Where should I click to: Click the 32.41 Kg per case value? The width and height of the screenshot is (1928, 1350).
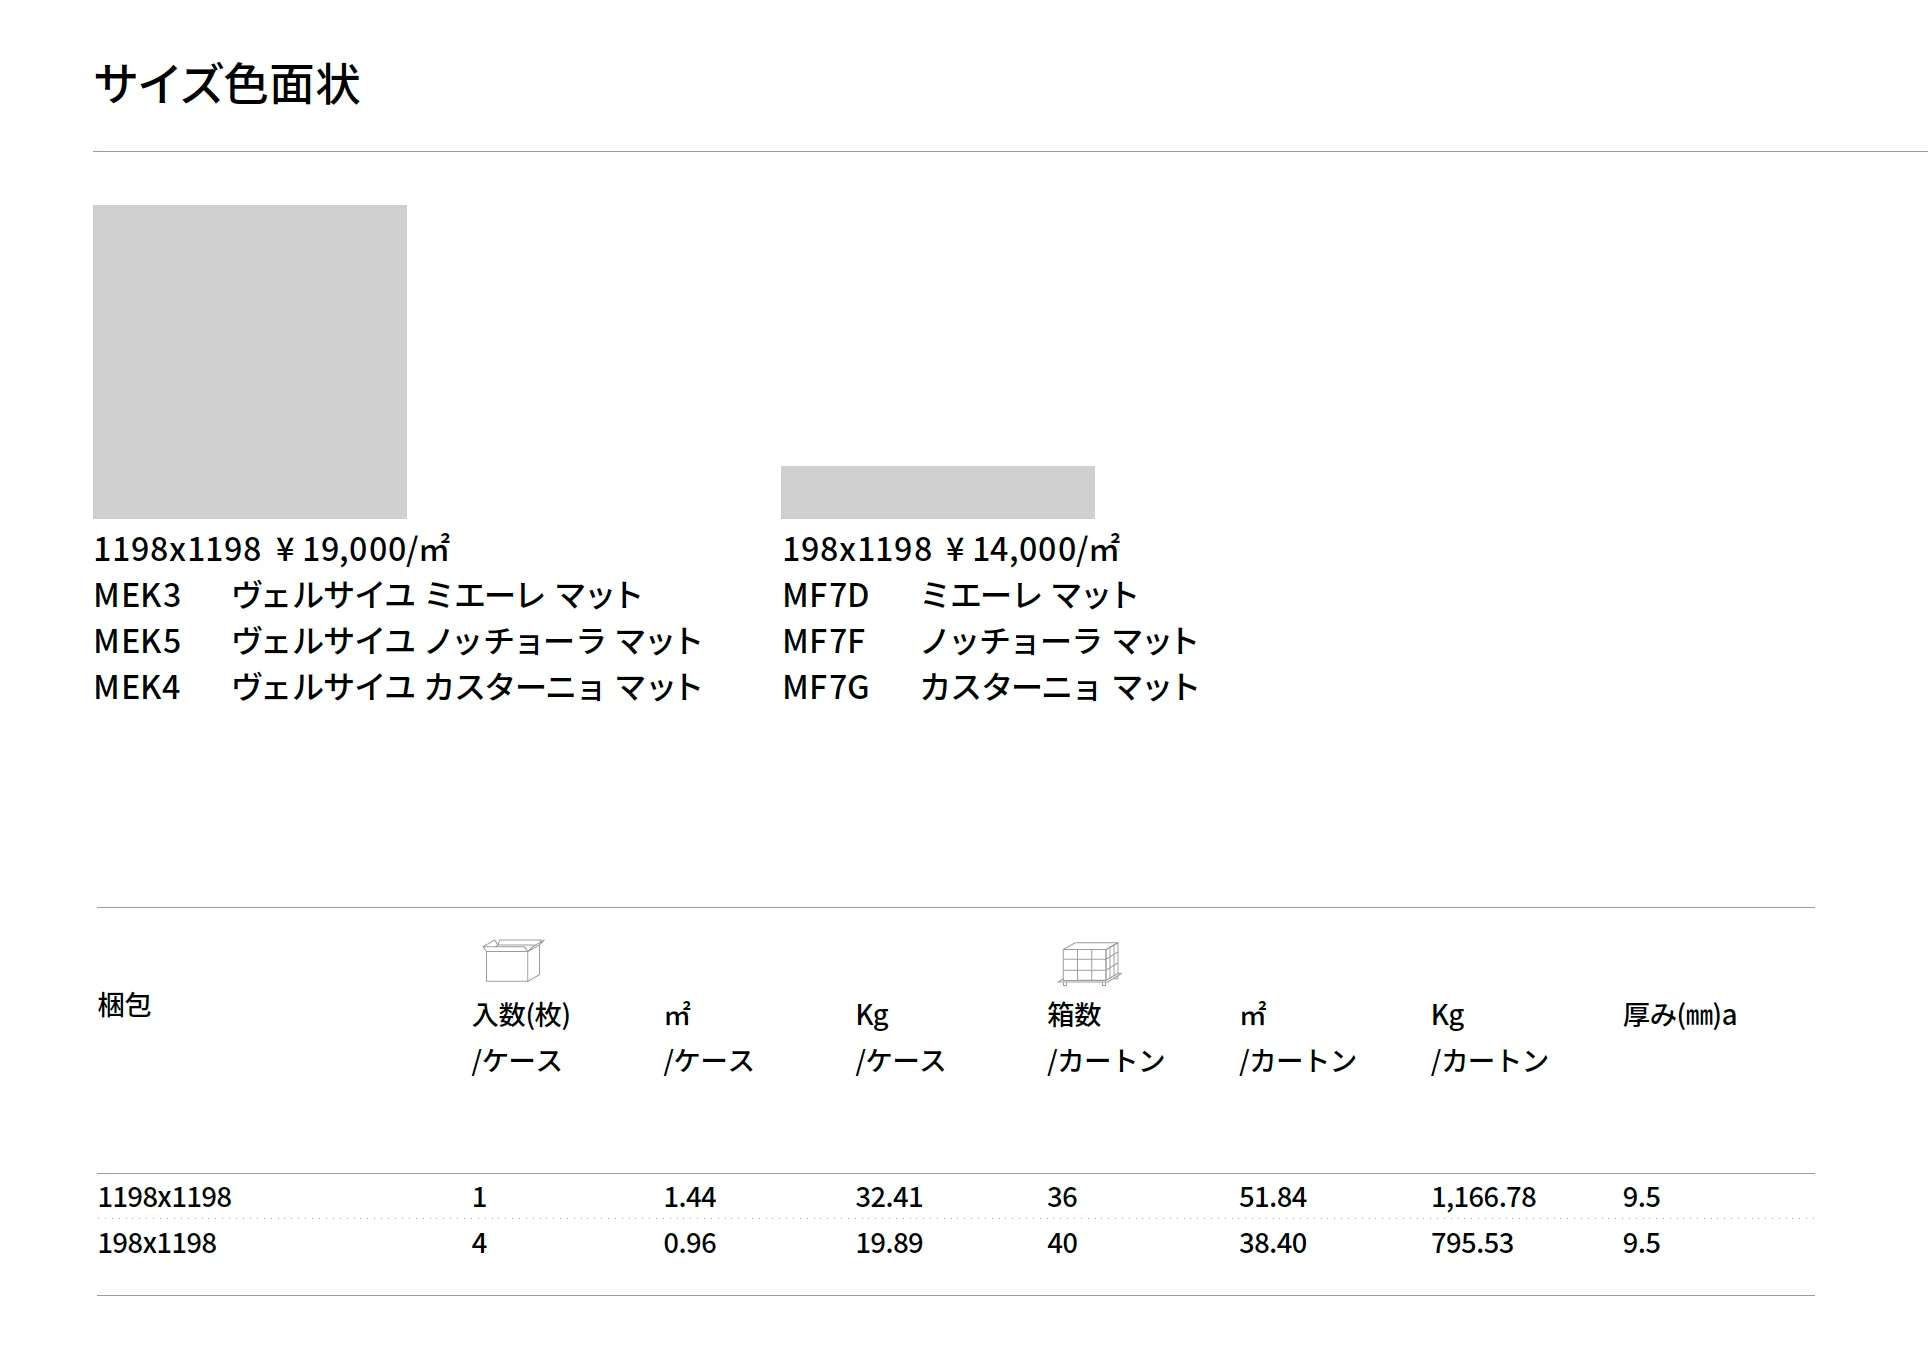coord(889,1197)
